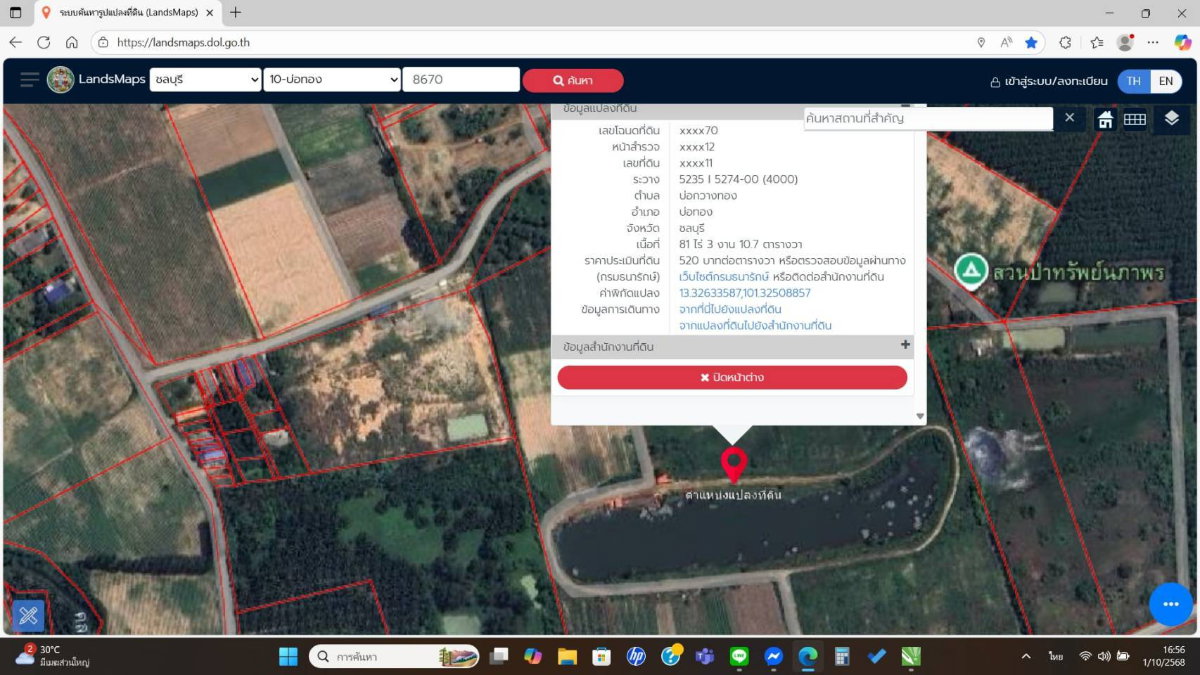Open the parcel coordinates link
The height and width of the screenshot is (675, 1200).
tap(744, 293)
